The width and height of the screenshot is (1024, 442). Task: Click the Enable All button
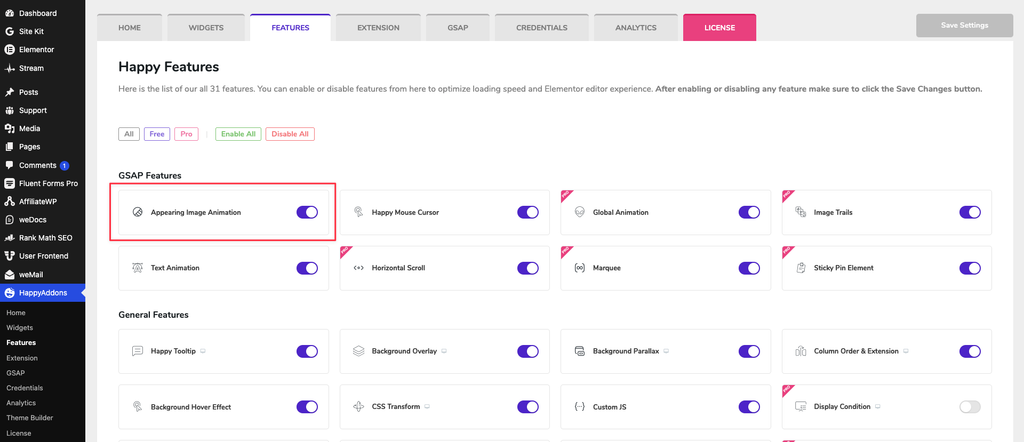(x=238, y=134)
